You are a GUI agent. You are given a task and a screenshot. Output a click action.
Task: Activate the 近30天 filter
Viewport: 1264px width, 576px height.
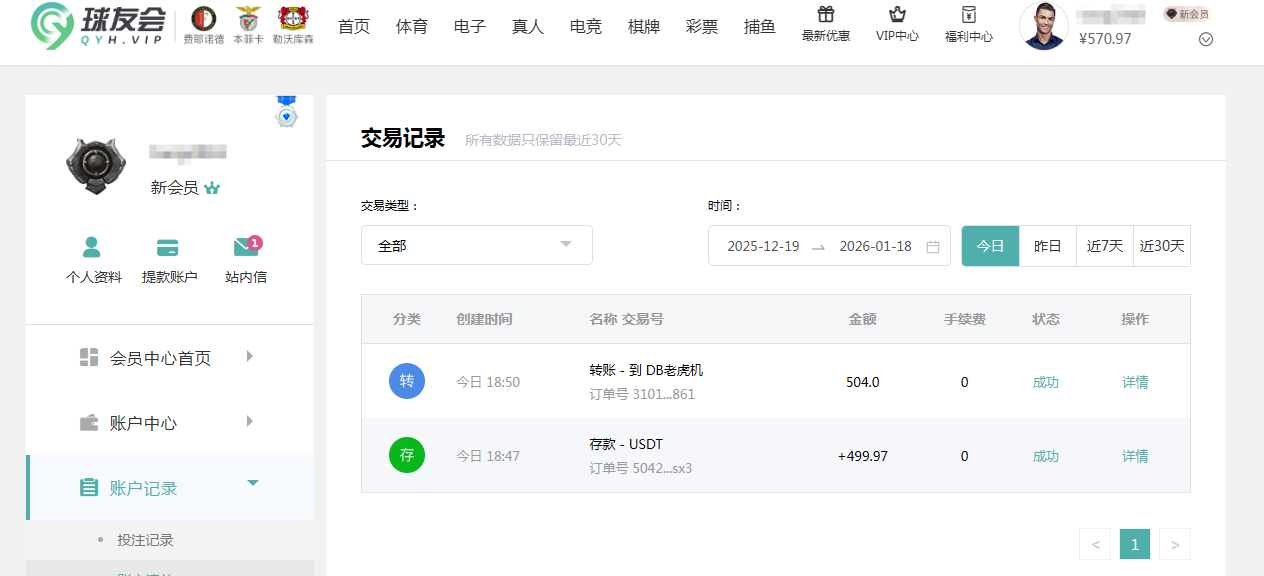(1161, 245)
